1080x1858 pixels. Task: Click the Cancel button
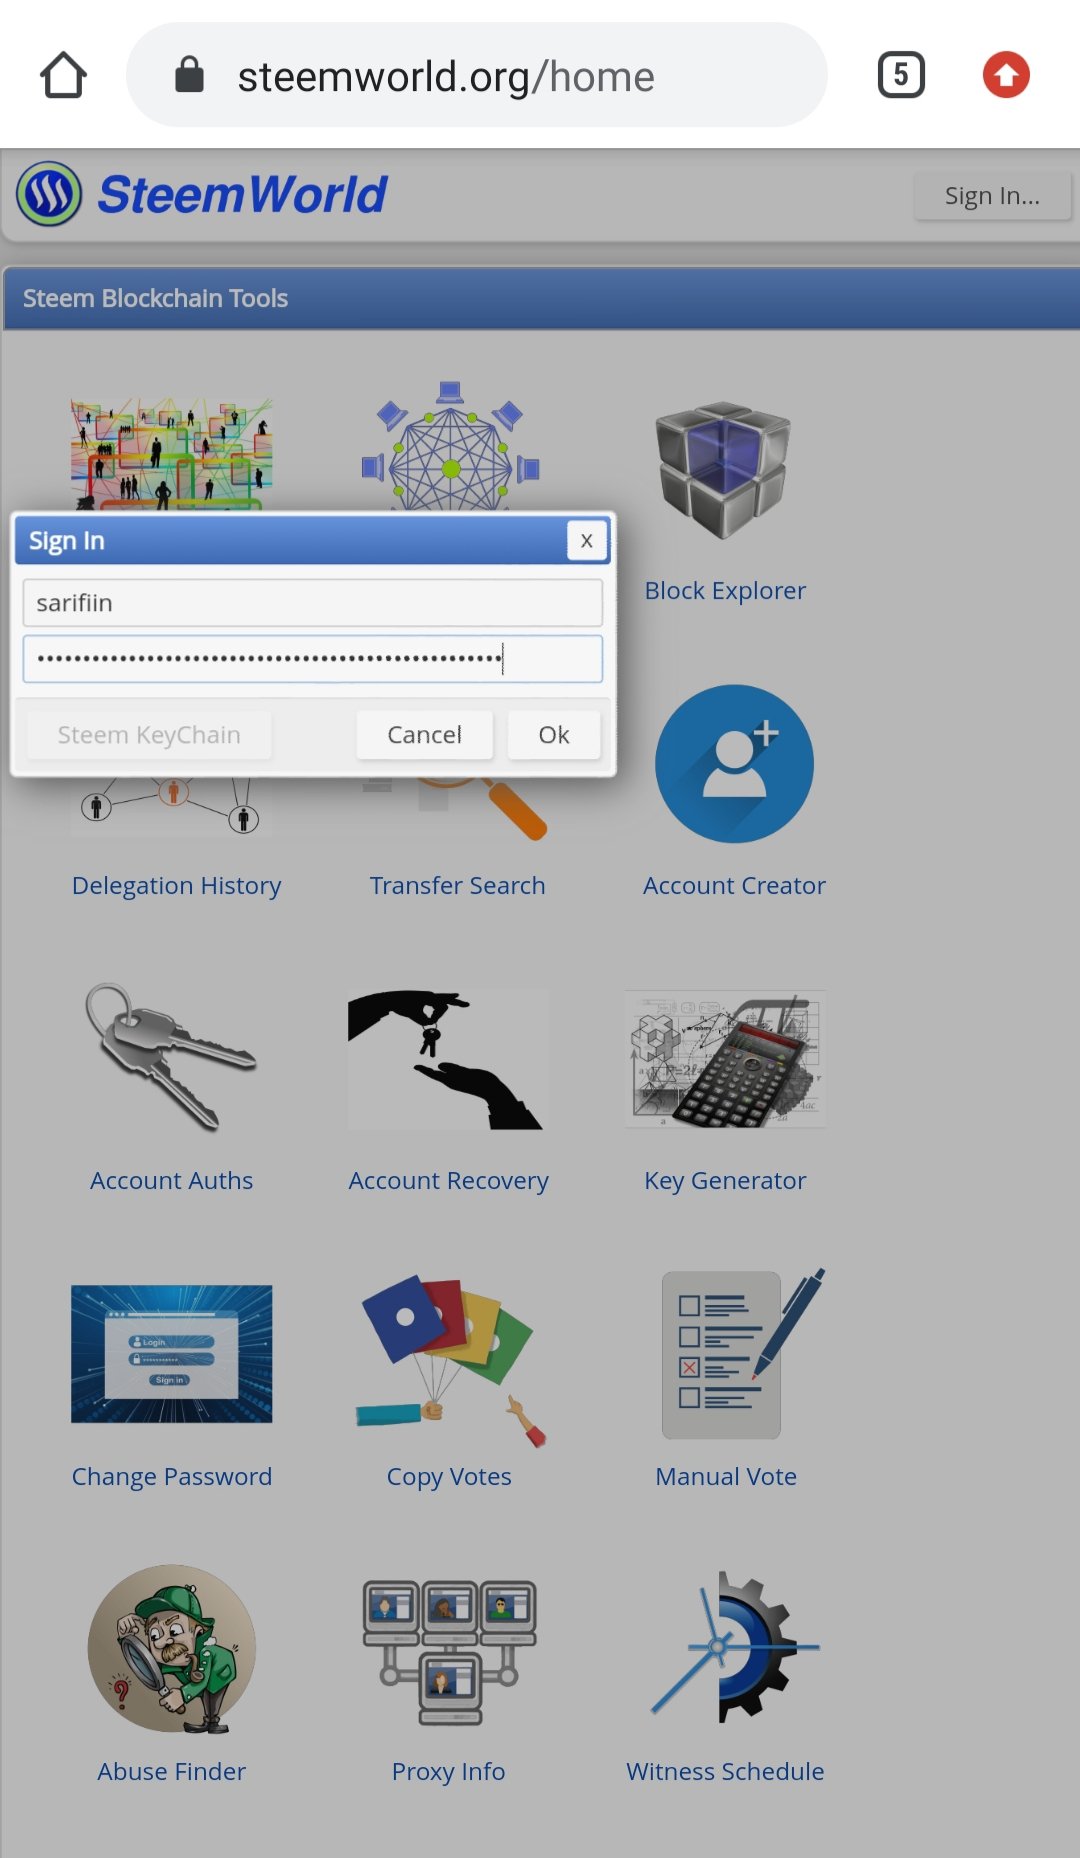pos(424,735)
